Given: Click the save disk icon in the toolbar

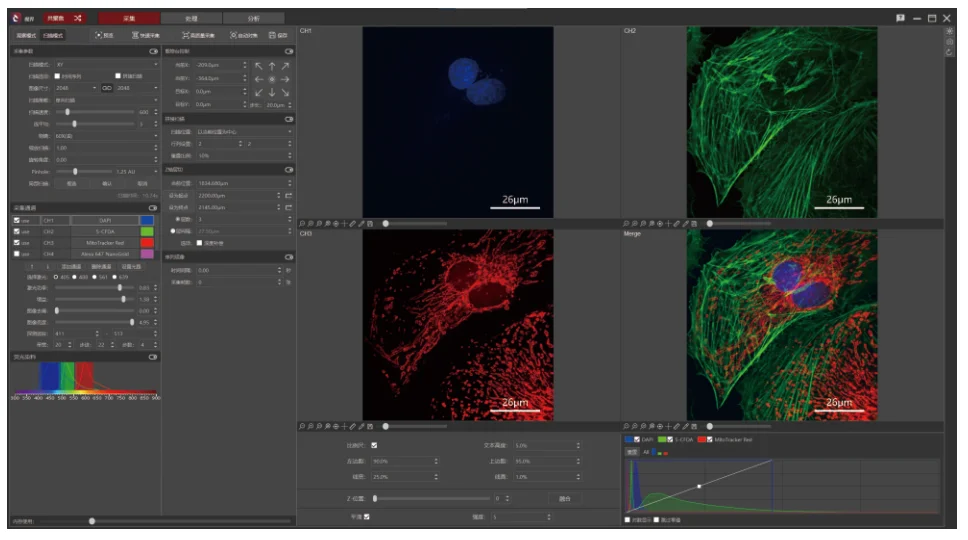Looking at the screenshot, I should point(272,35).
